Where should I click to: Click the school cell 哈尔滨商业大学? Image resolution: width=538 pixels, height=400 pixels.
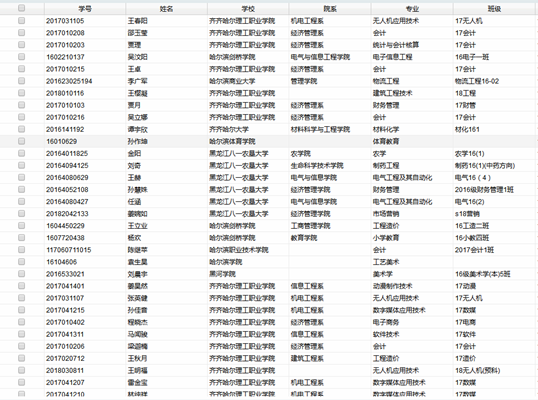(232, 81)
